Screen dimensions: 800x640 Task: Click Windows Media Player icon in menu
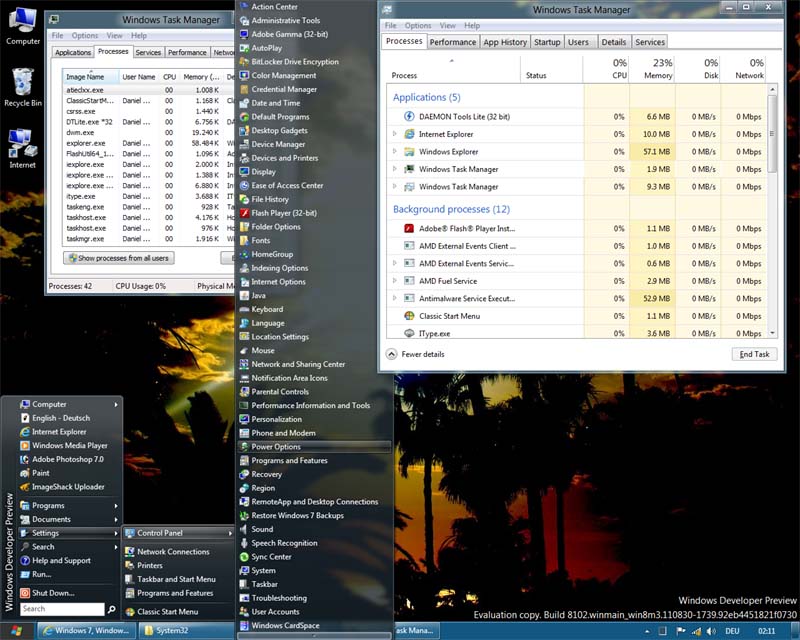(24, 446)
